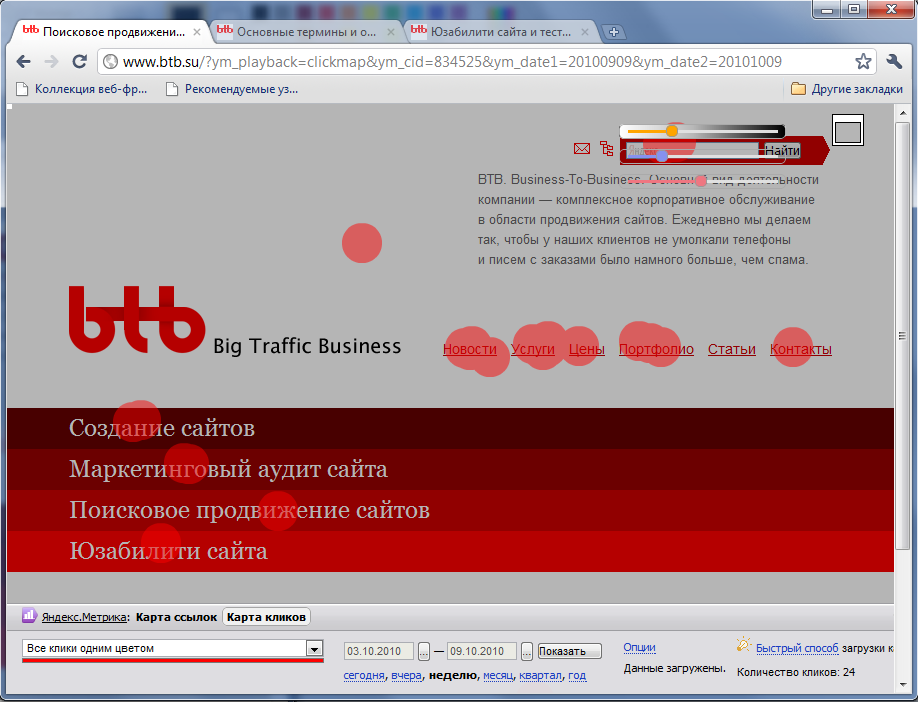Open the Новости menu link
Viewport: 918px width, 702px height.
(470, 349)
